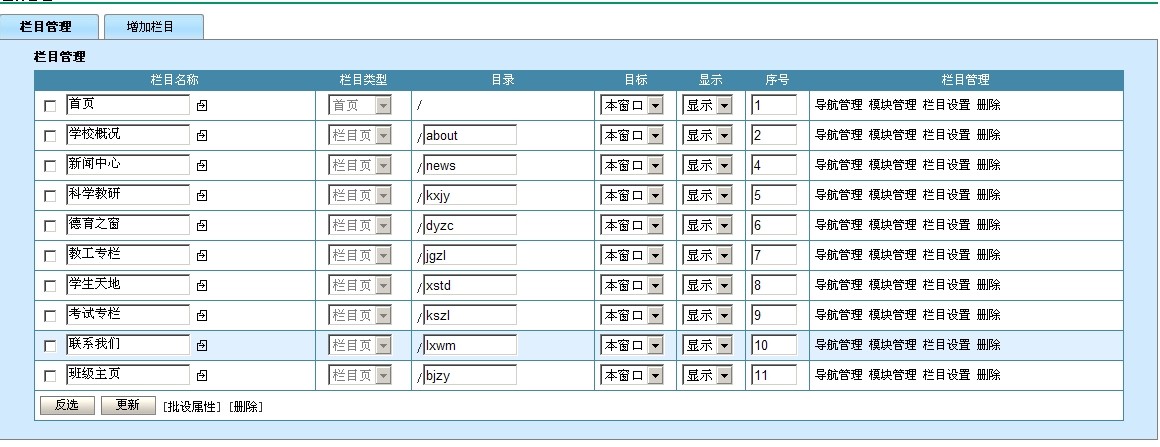Screen dimensions: 1160x447
Task: Tick the checkbox for 教工专栏 row
Action: pyautogui.click(x=50, y=256)
